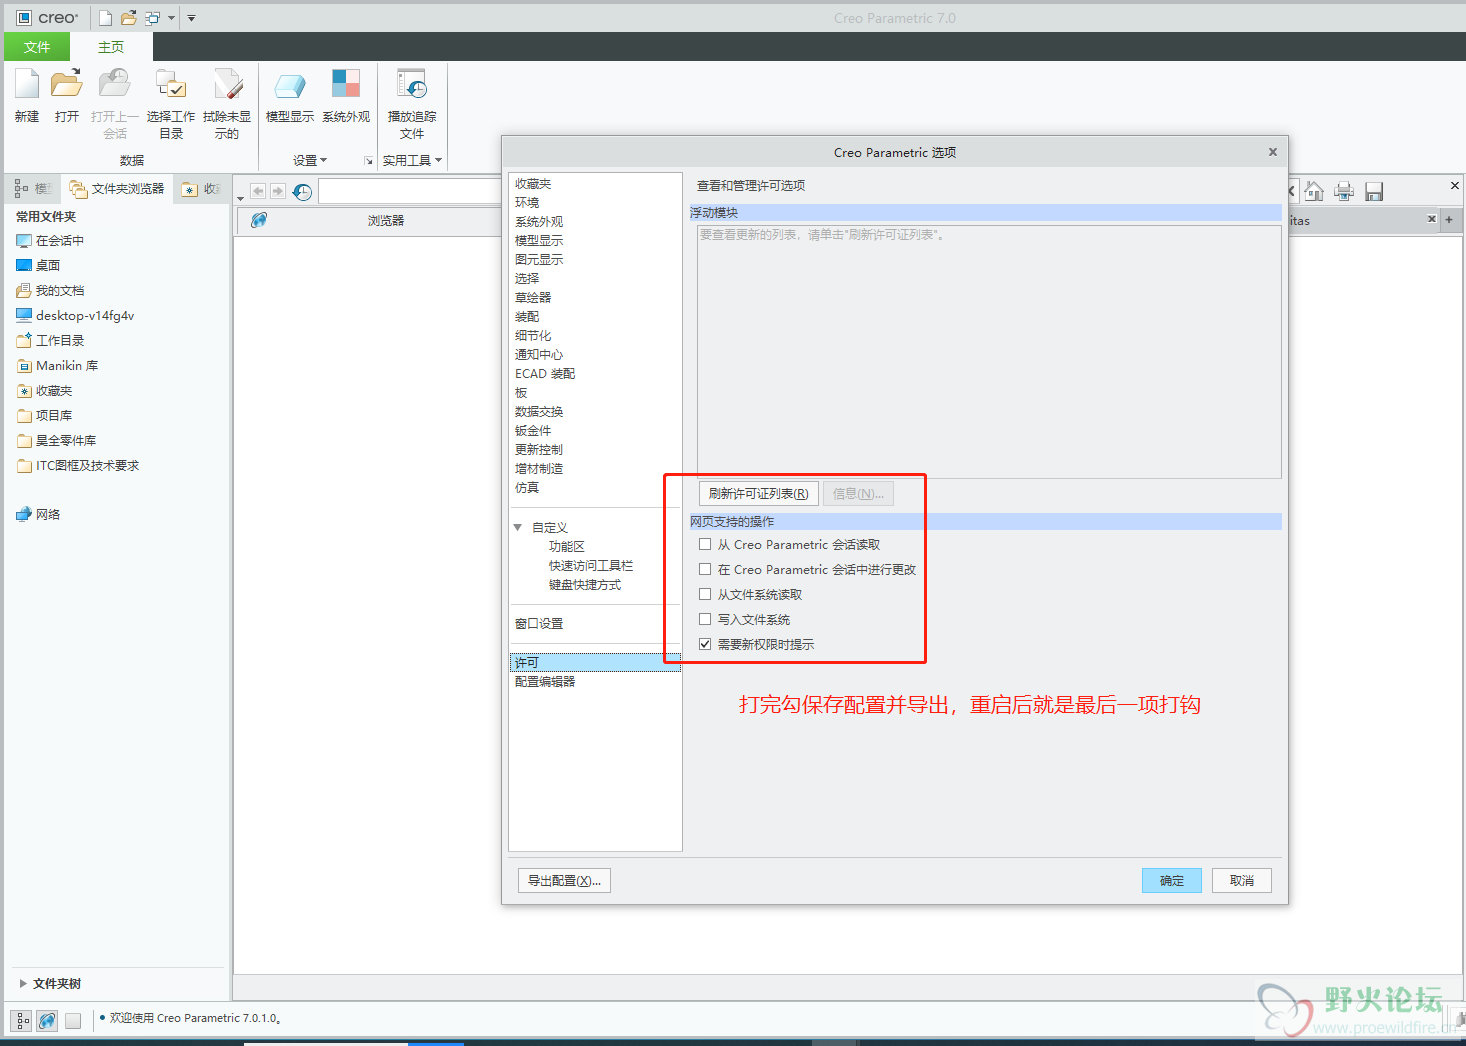Enable 在 Creo Parametric 会话中进行更改 checkbox

tap(705, 569)
